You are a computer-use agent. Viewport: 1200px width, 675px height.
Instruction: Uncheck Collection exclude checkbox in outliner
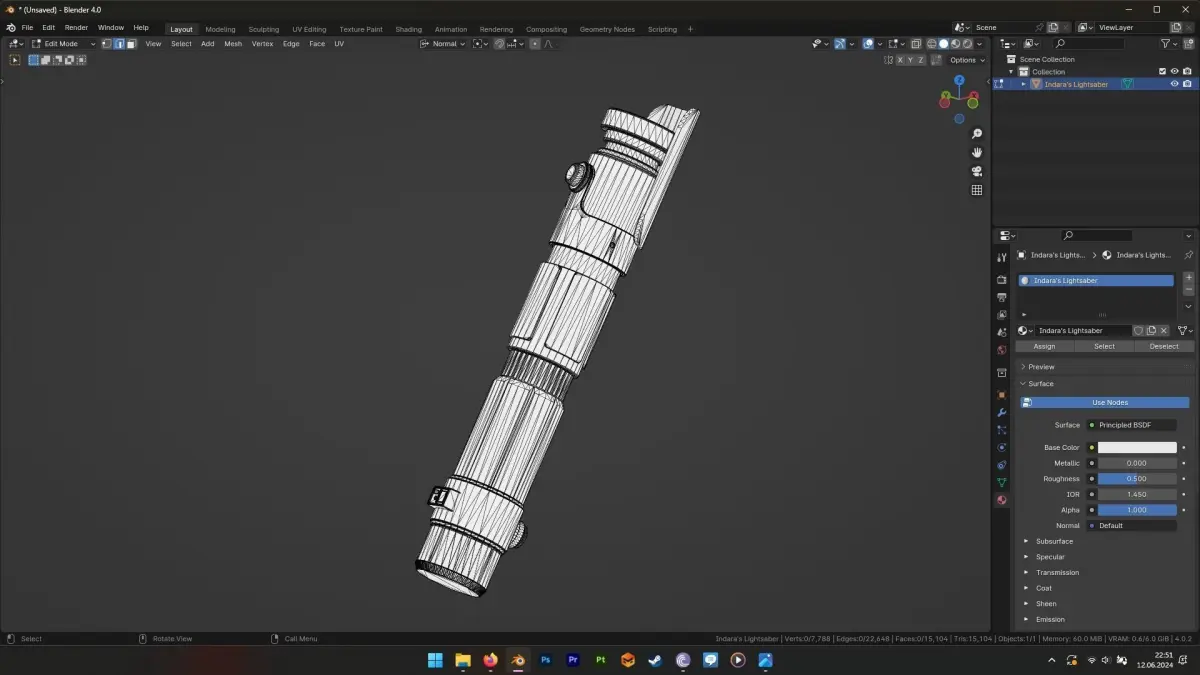point(1162,72)
